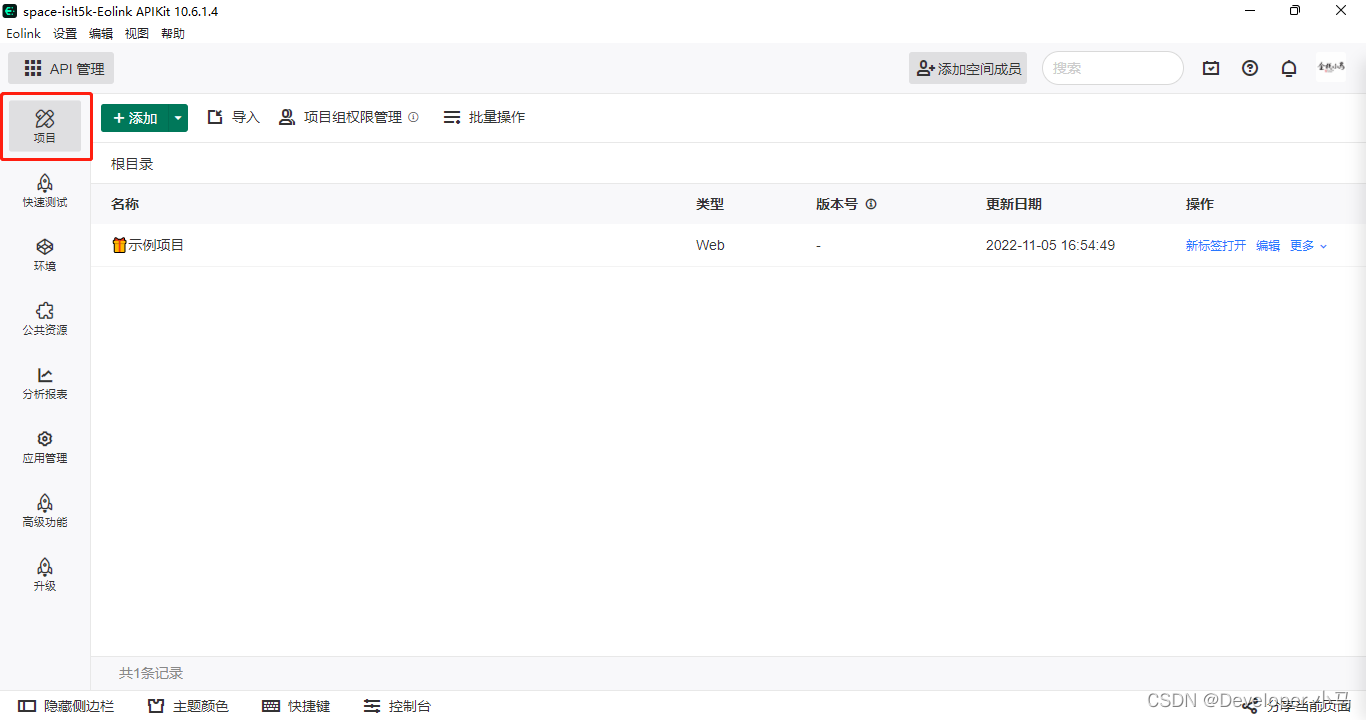Open the 示例项目 row
This screenshot has height=720, width=1366.
pyautogui.click(x=728, y=245)
